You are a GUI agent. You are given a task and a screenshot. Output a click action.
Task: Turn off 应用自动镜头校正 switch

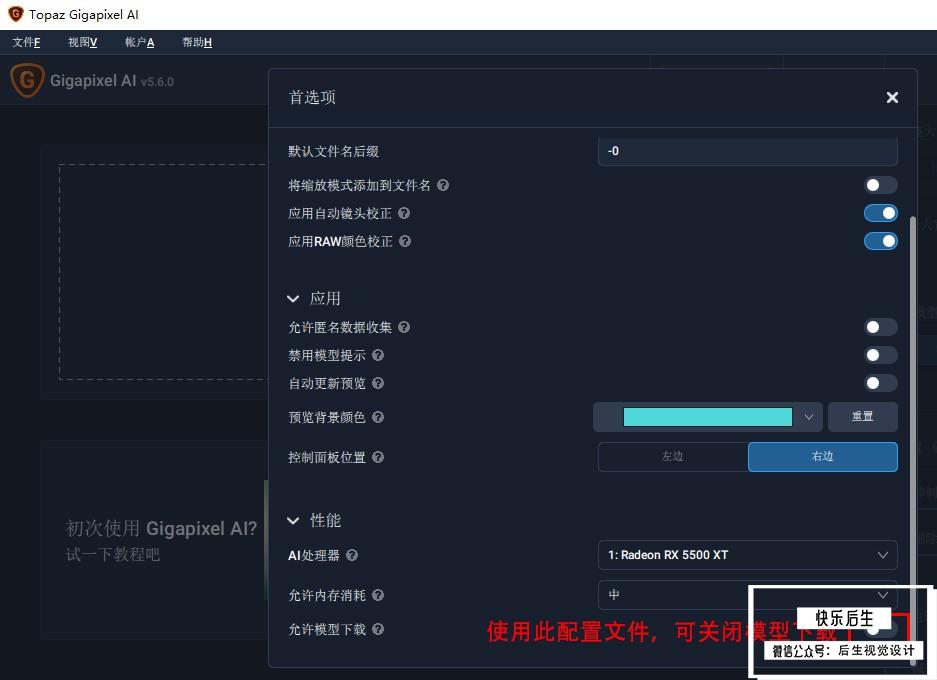[880, 213]
